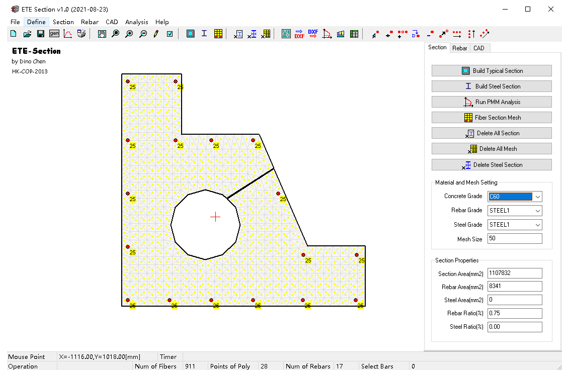Click the DXF export icon with red arrow below
The width and height of the screenshot is (574, 380).
tap(313, 34)
